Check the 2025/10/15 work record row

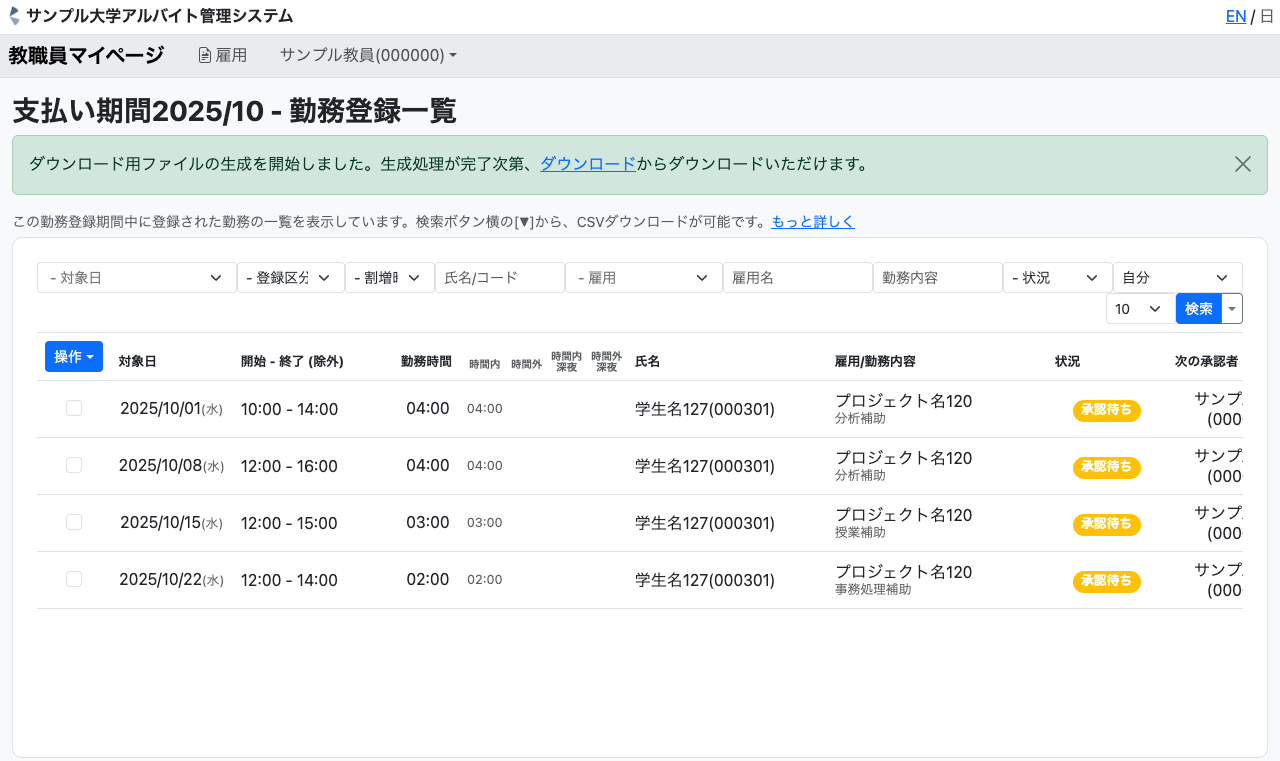[74, 522]
